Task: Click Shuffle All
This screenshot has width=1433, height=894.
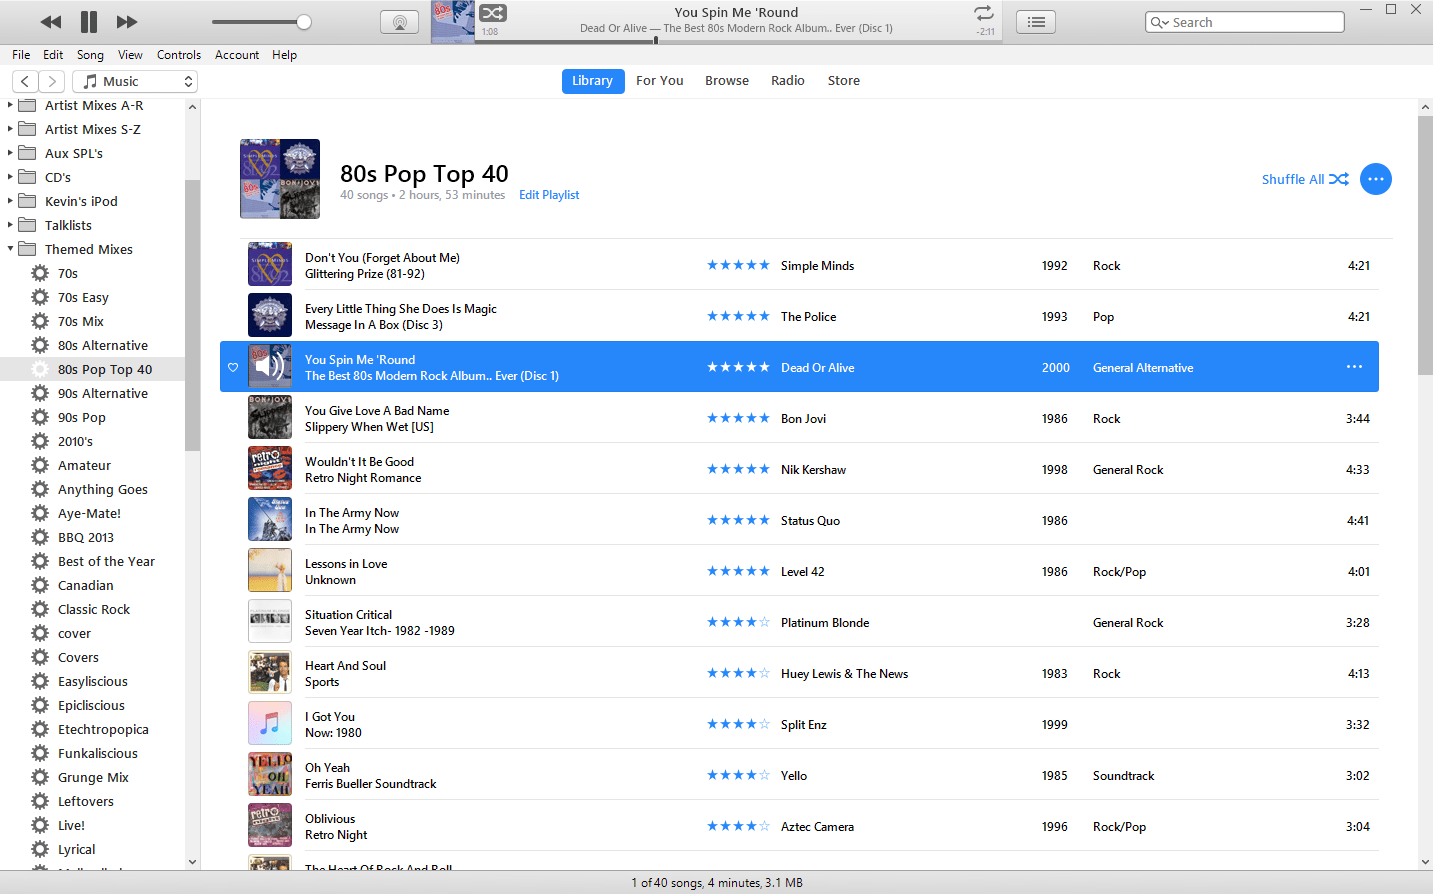Action: (1305, 179)
